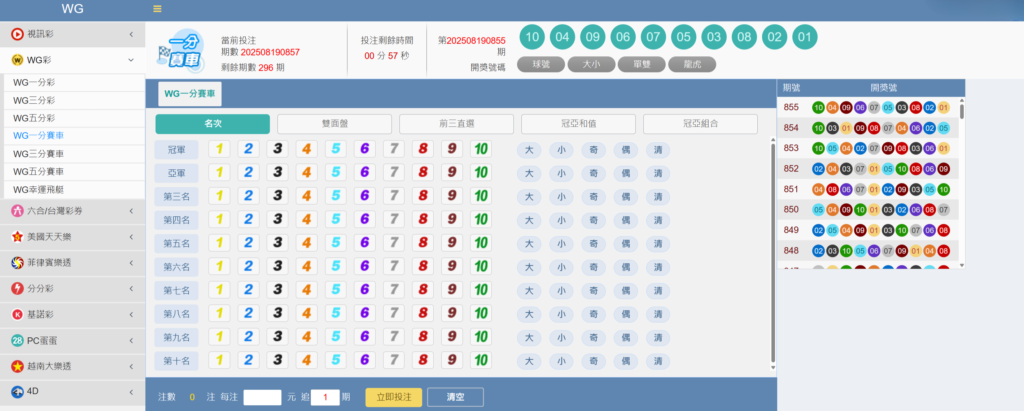Collapse the WG彩 sidebar section
Screen dimensions: 1024x411
[x=131, y=60]
